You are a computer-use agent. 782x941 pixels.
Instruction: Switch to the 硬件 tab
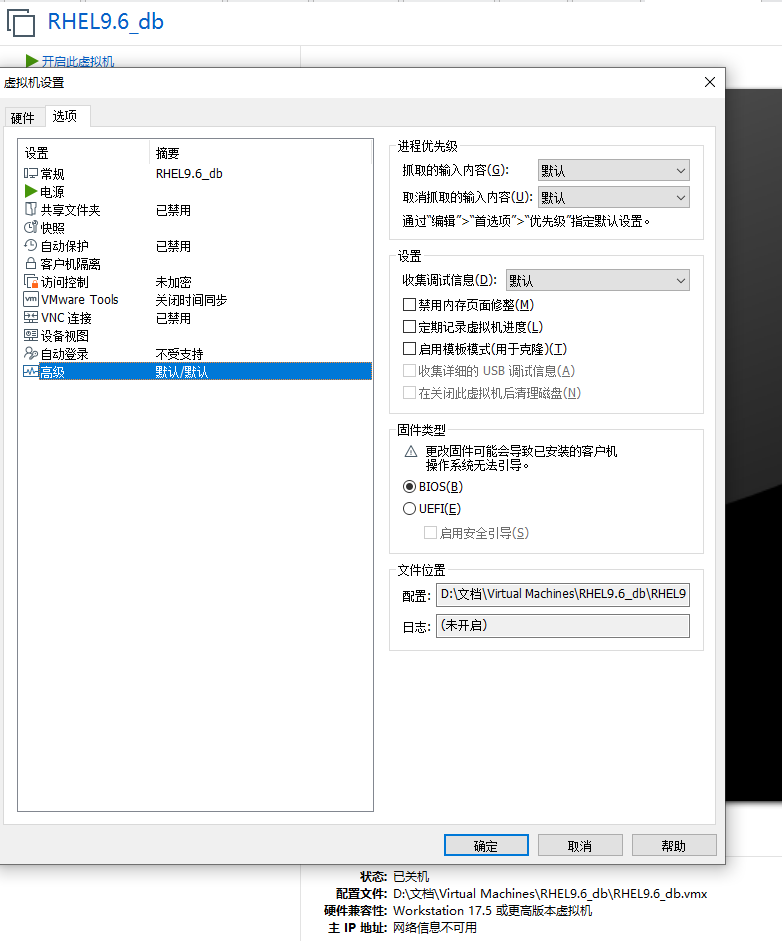pyautogui.click(x=23, y=118)
